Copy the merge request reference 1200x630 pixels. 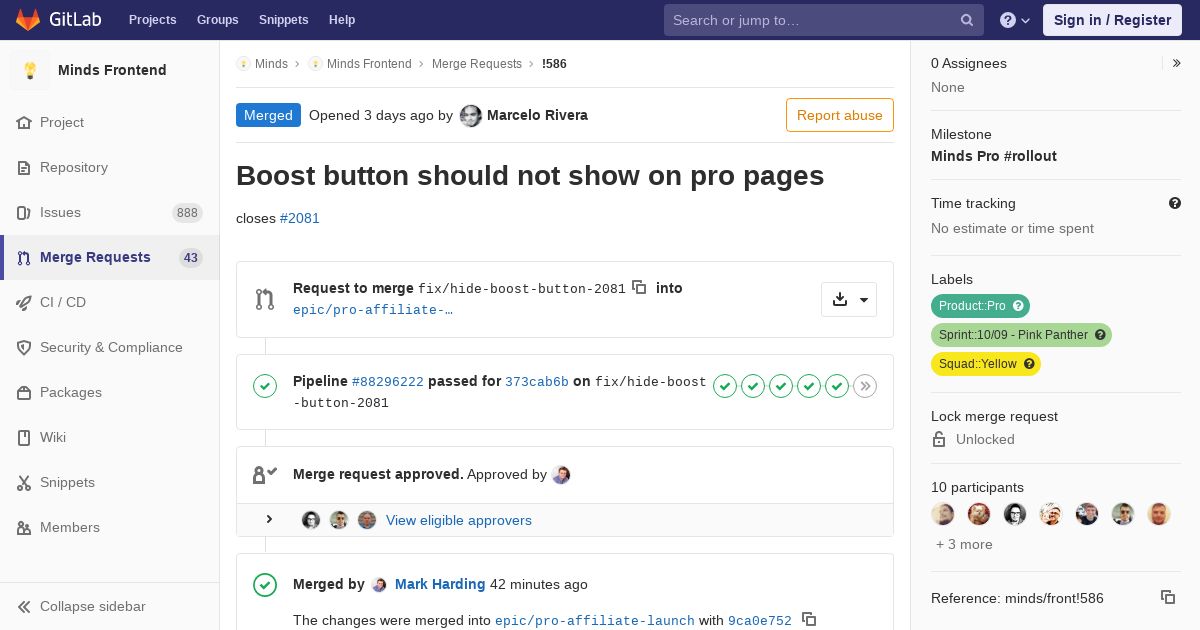tap(1167, 597)
